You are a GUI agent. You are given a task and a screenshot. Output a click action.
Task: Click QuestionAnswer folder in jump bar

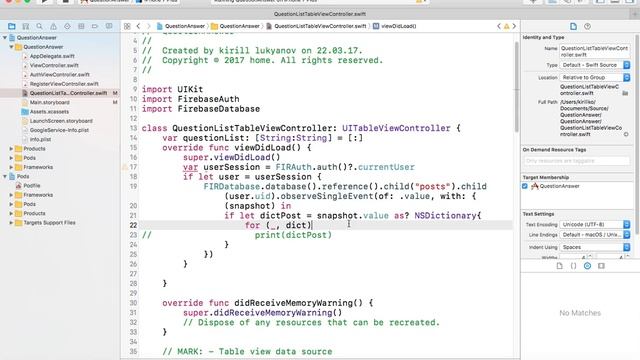point(236,26)
